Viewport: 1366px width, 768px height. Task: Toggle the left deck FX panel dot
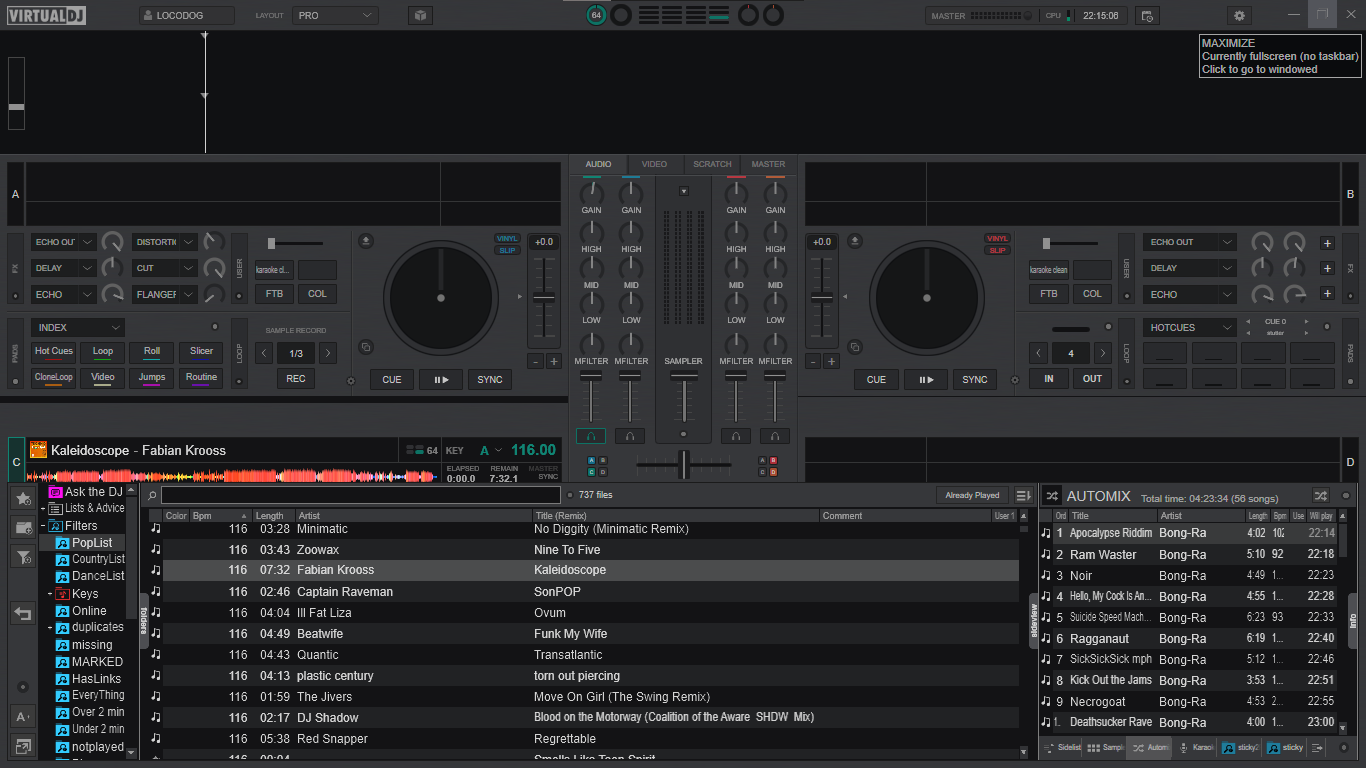click(x=15, y=297)
